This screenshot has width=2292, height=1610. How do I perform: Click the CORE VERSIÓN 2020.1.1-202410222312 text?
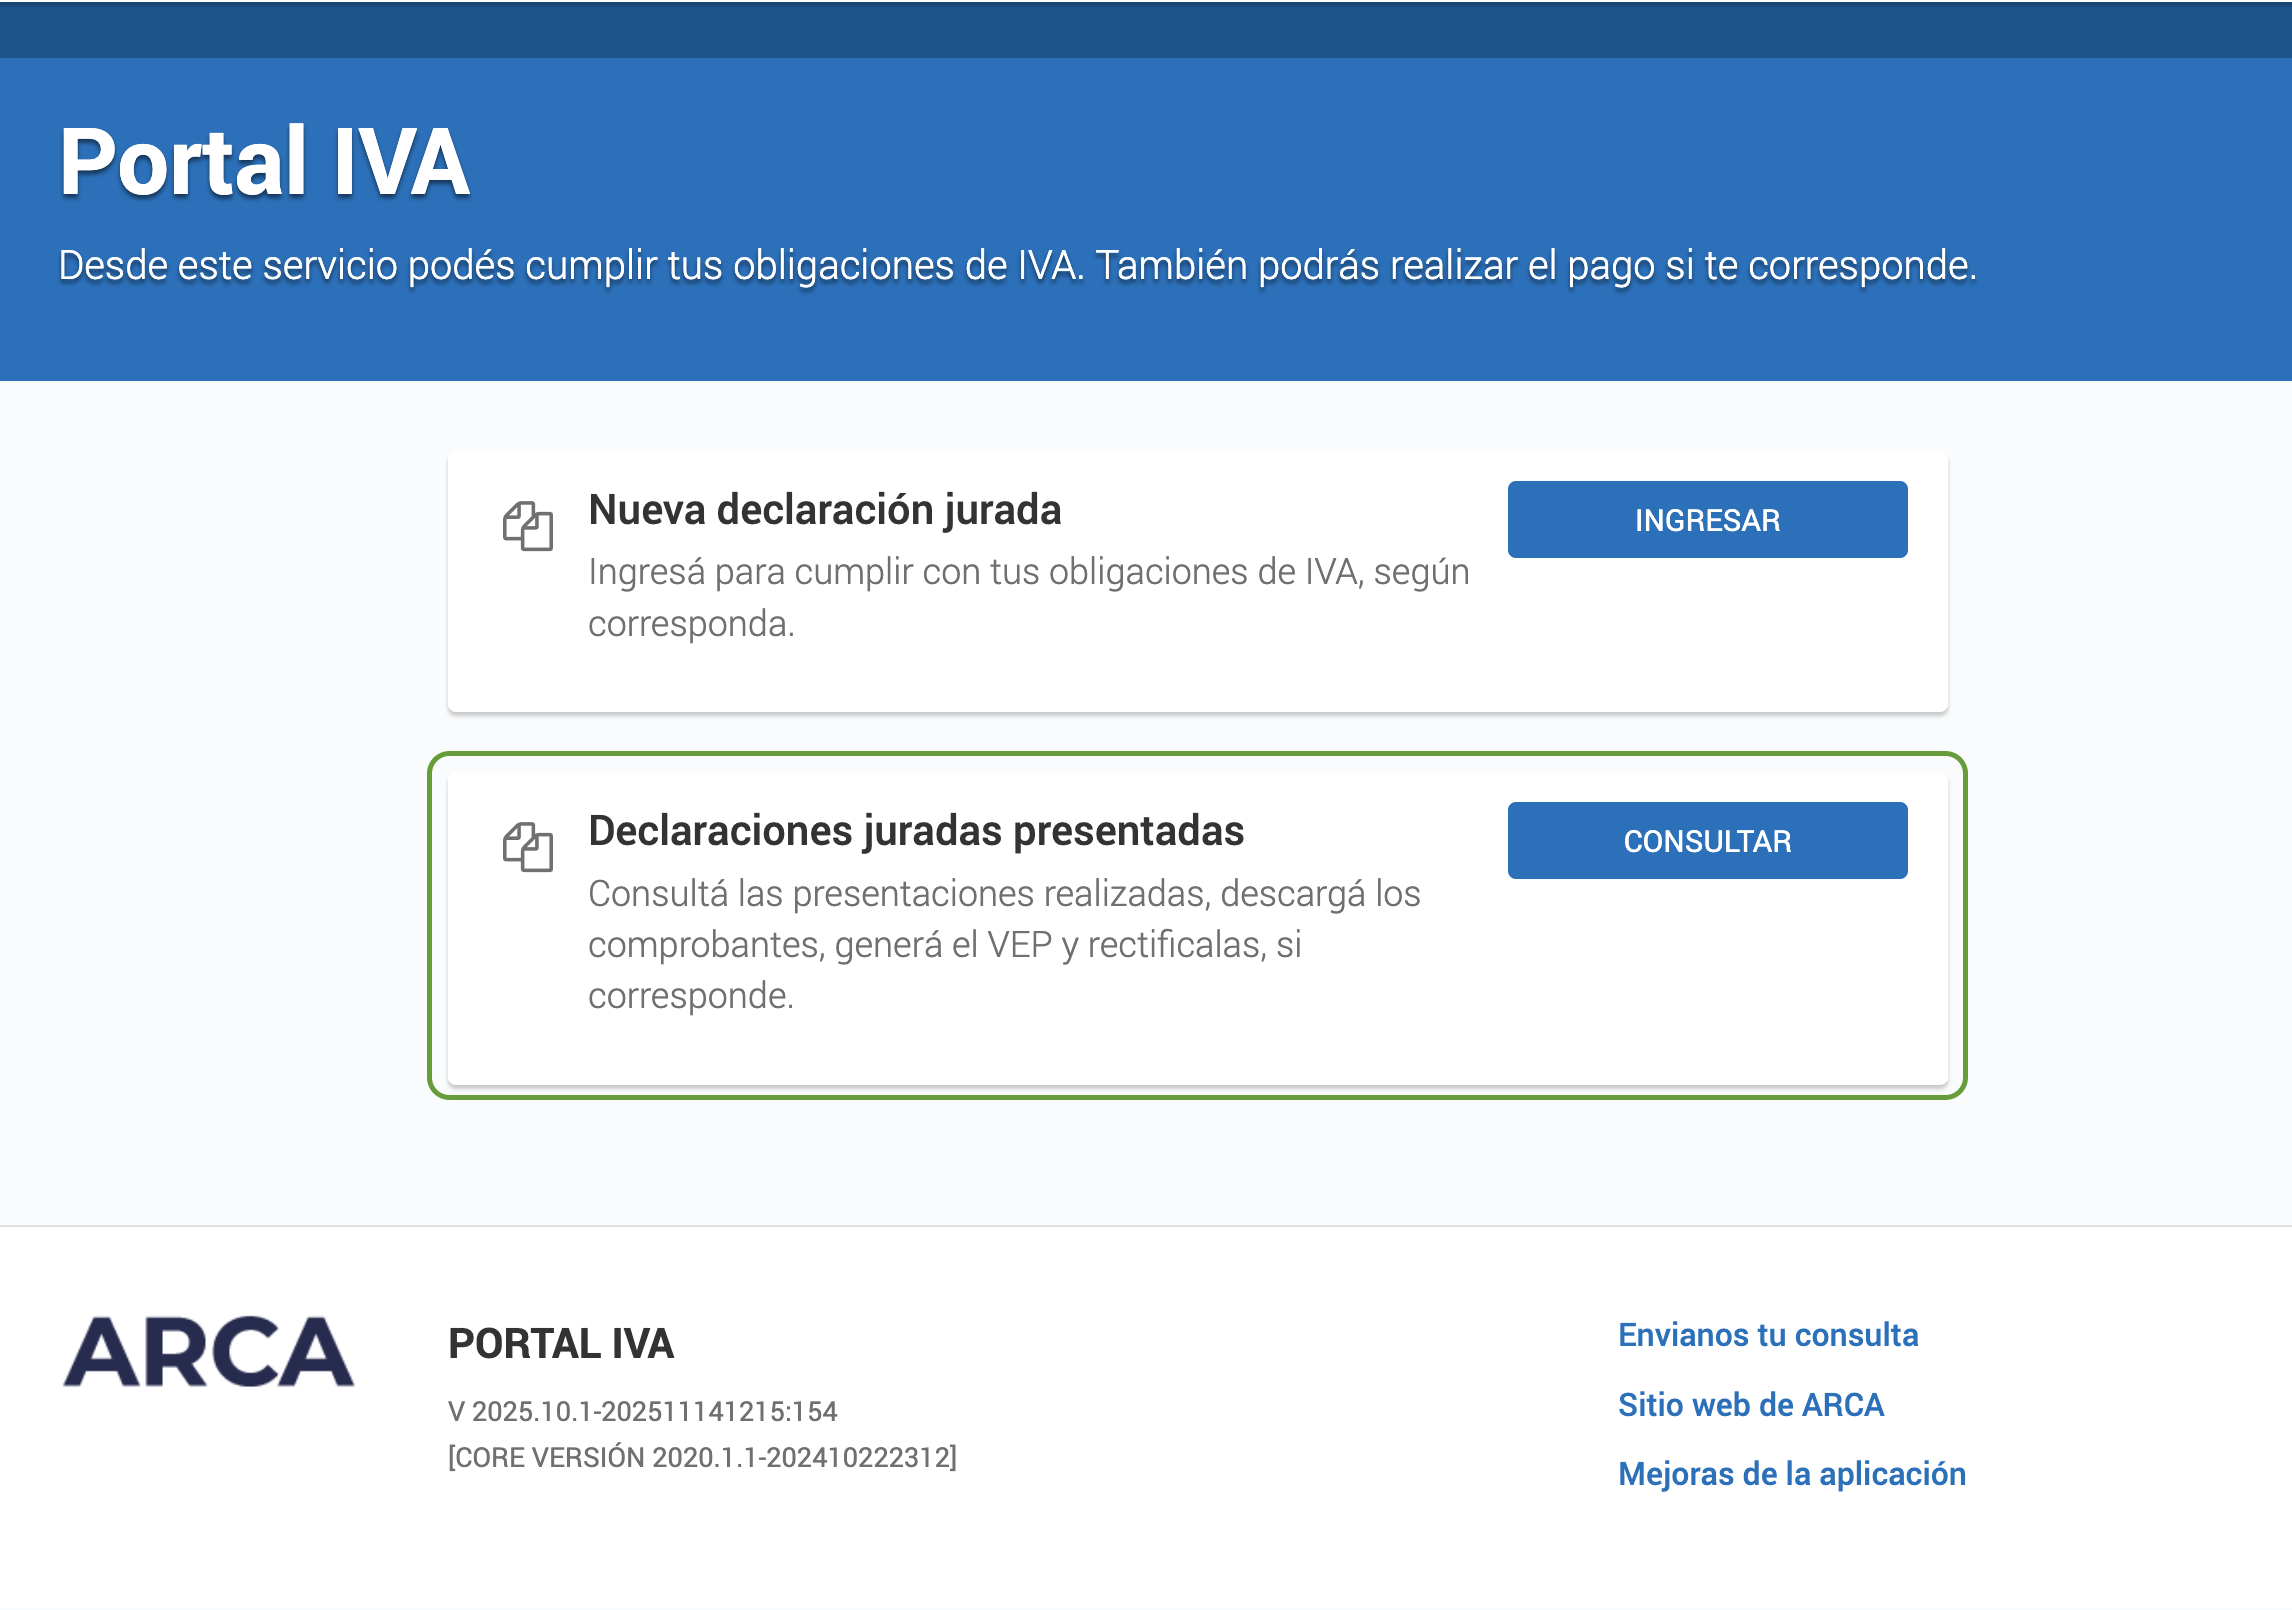click(703, 1457)
